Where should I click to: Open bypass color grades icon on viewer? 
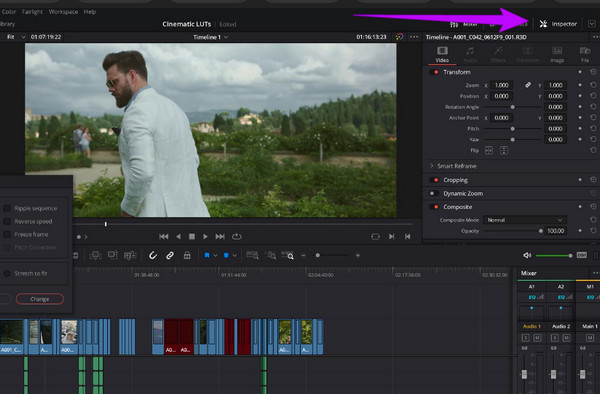(x=399, y=37)
